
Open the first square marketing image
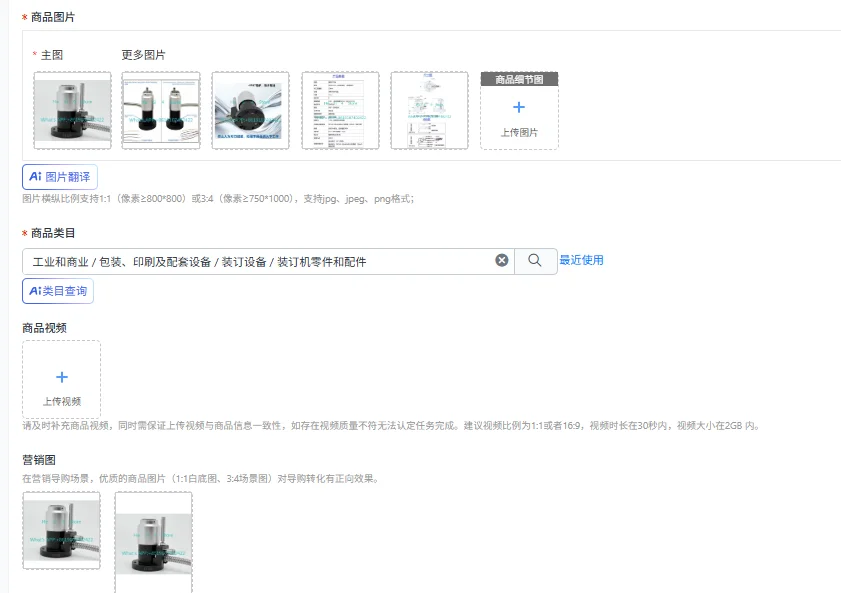[x=61, y=530]
